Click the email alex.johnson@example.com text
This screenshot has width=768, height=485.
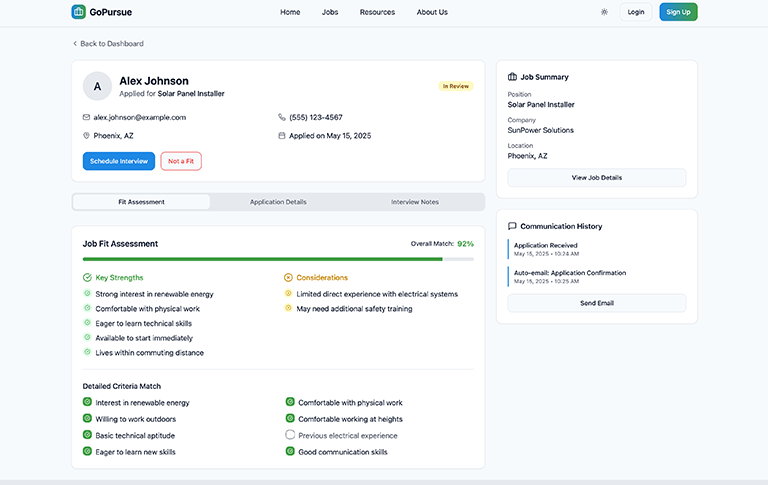140,118
